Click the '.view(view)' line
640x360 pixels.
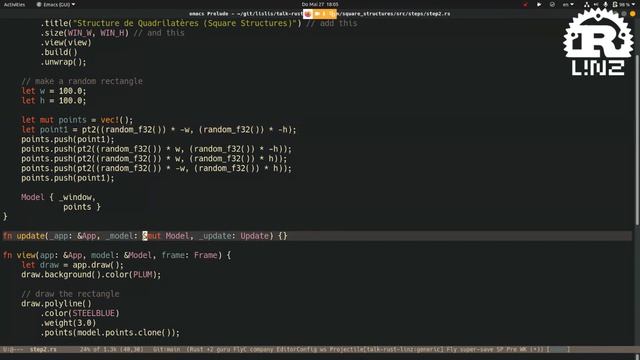pyautogui.click(x=66, y=43)
